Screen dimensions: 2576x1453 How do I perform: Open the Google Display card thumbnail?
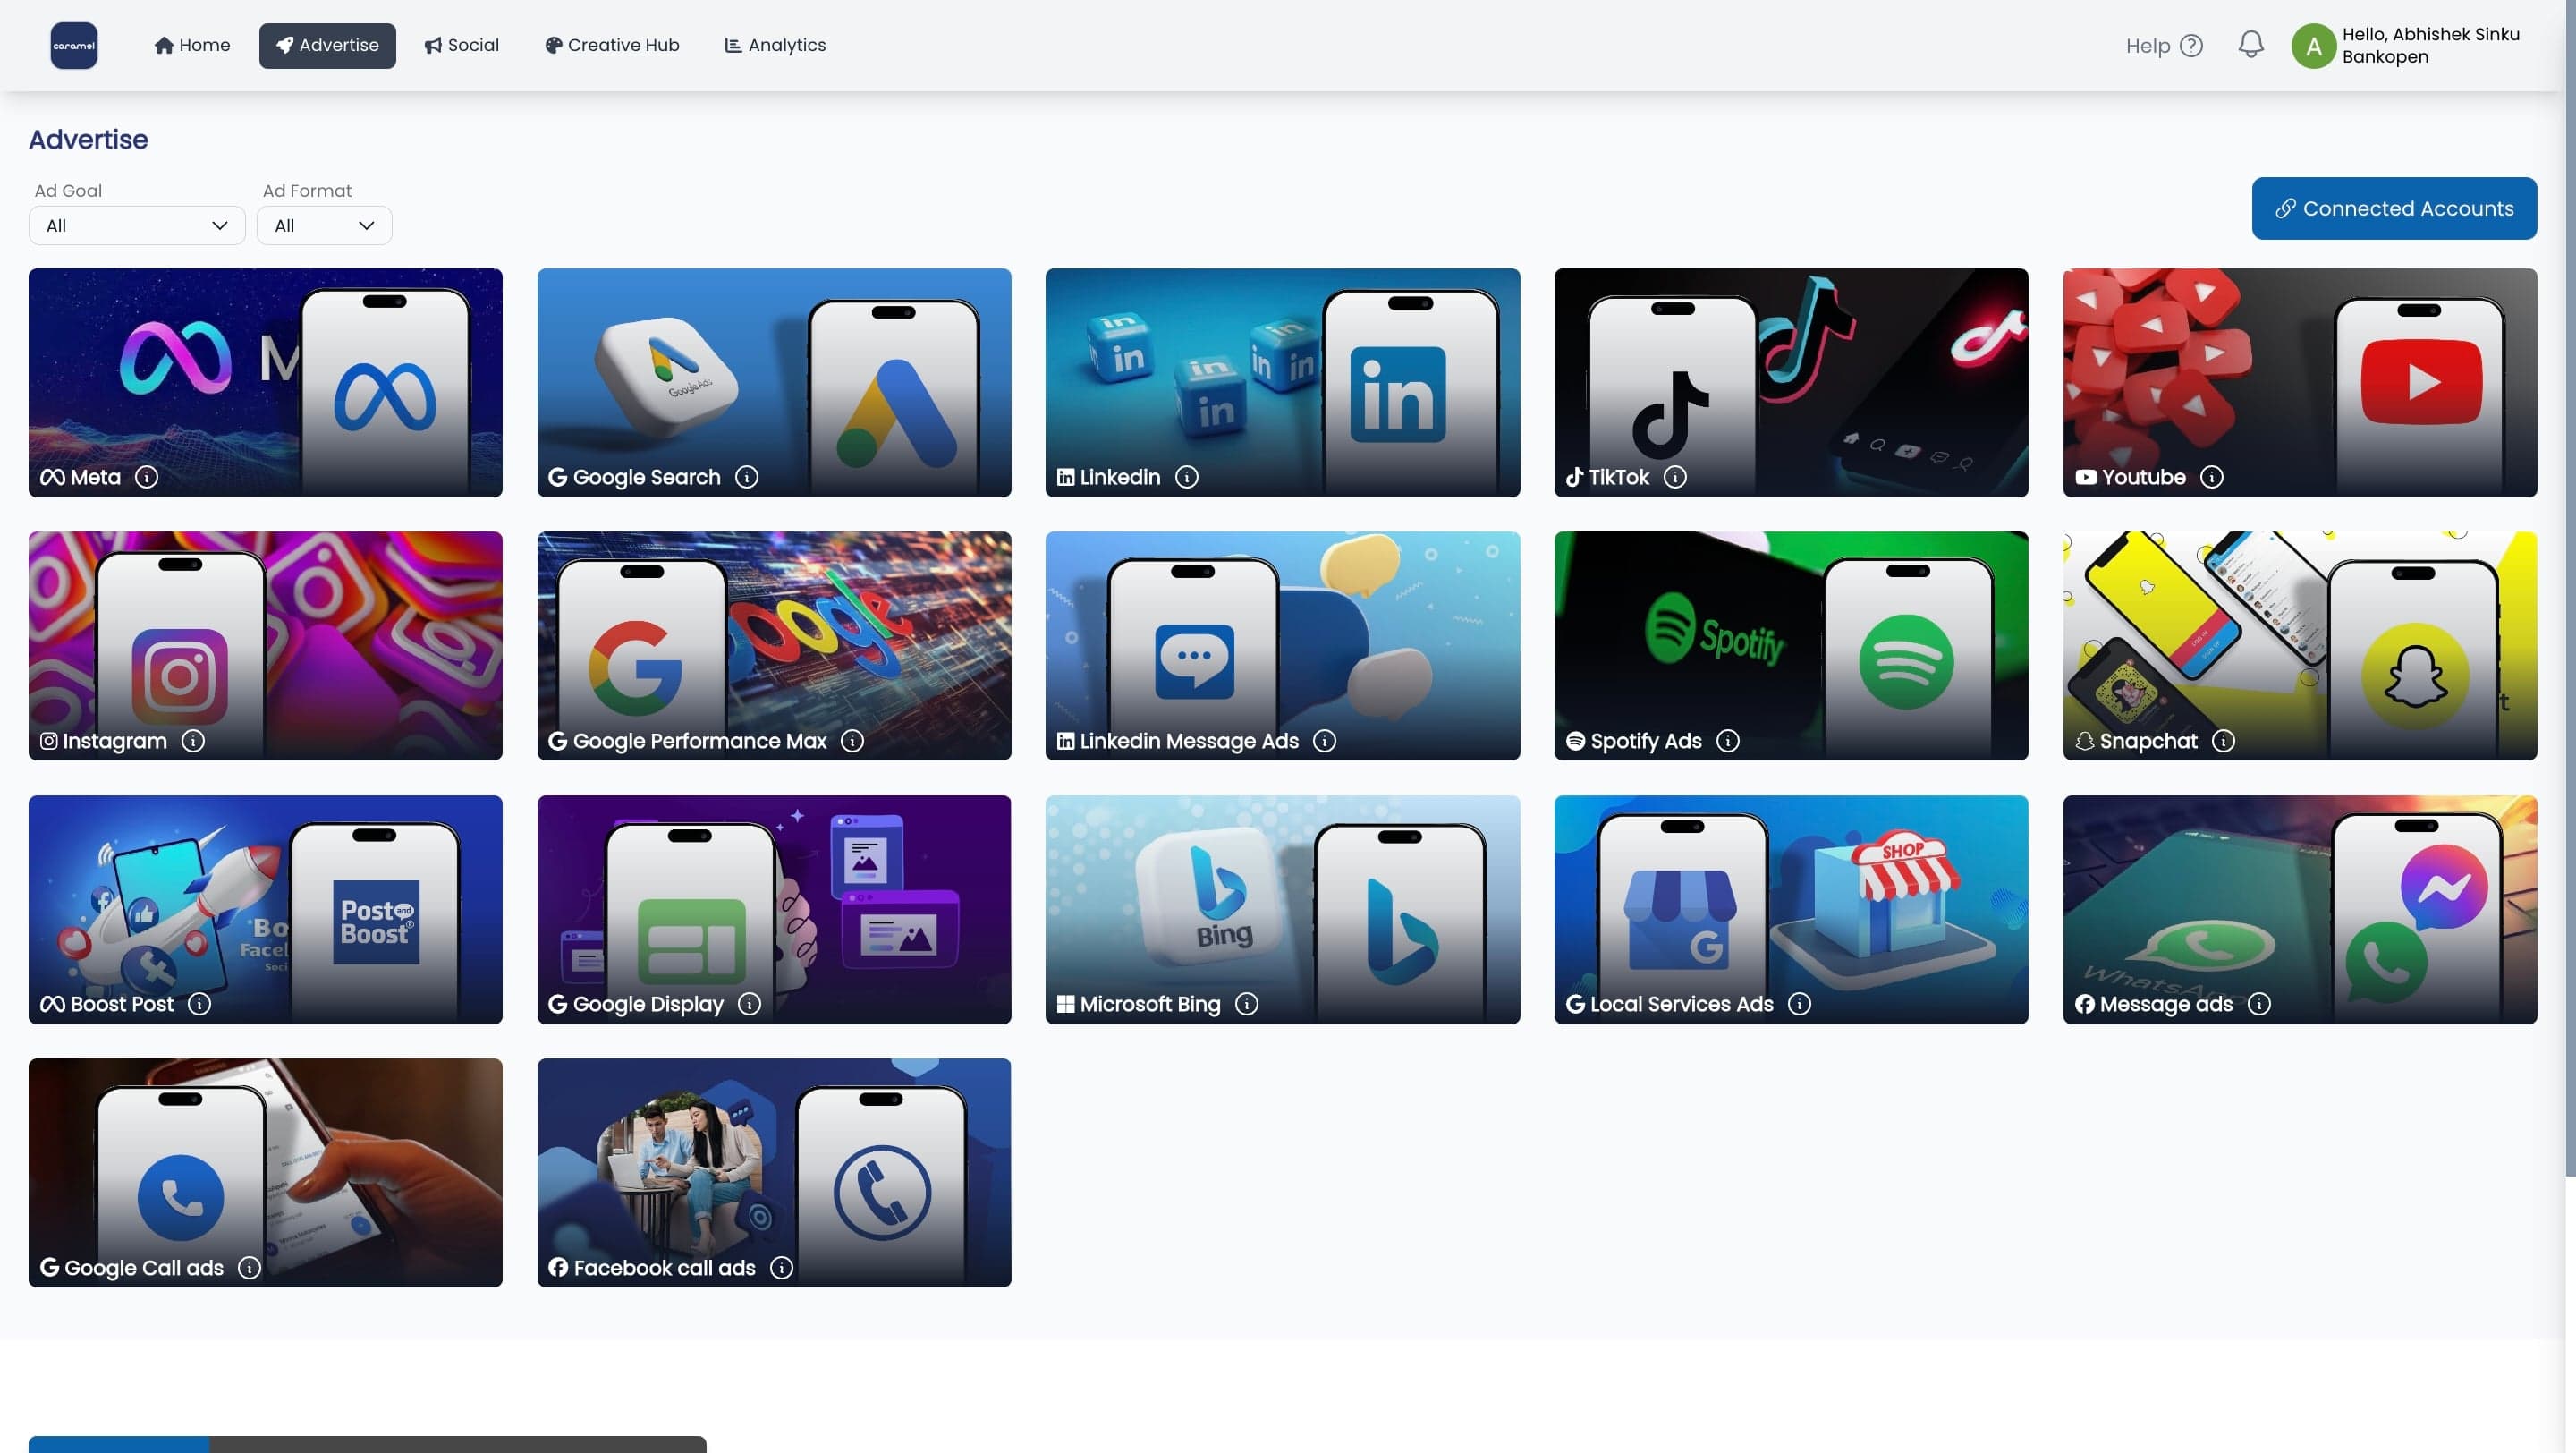[774, 909]
